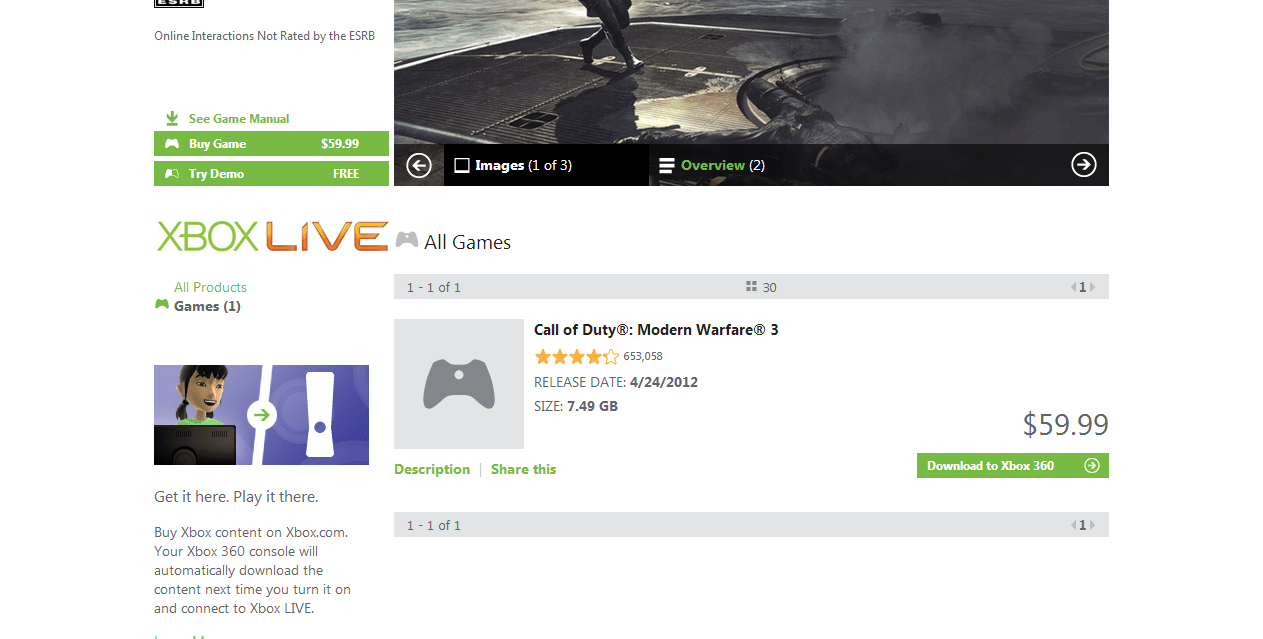
Task: Click the Games (1) controller icon
Action: pyautogui.click(x=162, y=304)
